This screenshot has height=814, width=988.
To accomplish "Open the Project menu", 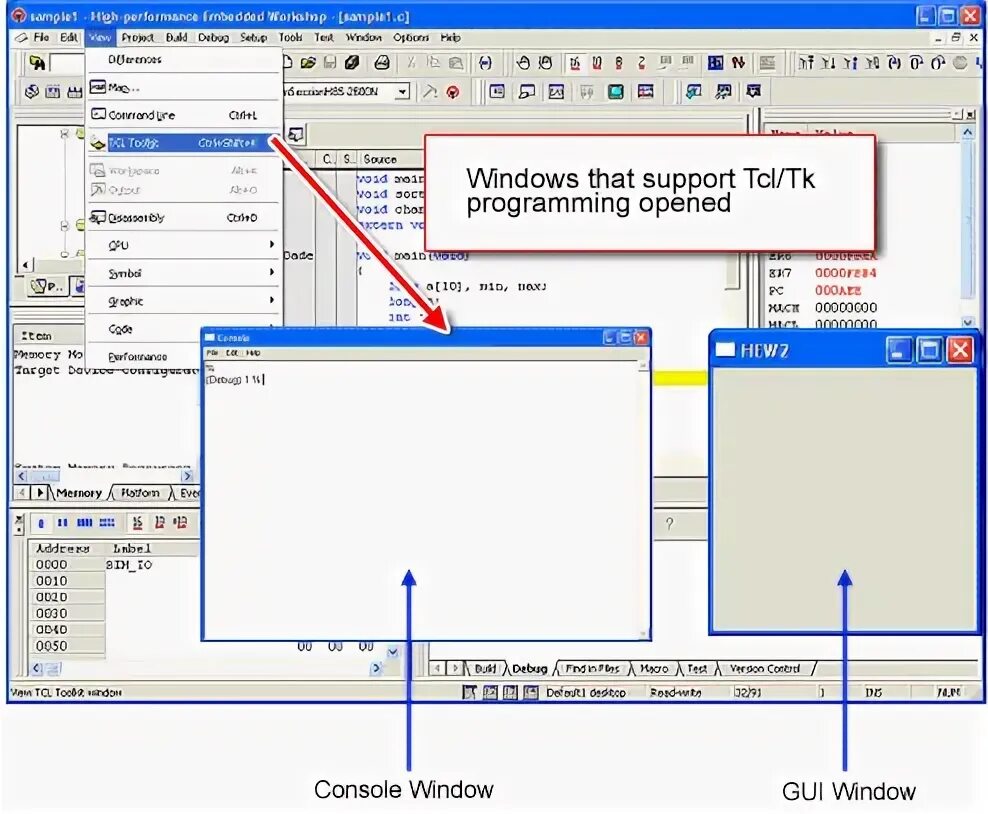I will (137, 38).
